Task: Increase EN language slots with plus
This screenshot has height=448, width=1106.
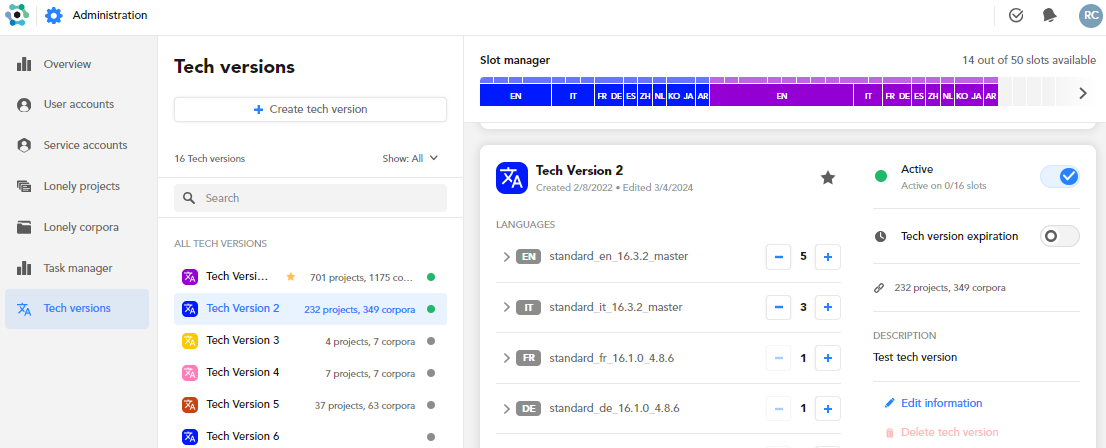Action: [828, 257]
